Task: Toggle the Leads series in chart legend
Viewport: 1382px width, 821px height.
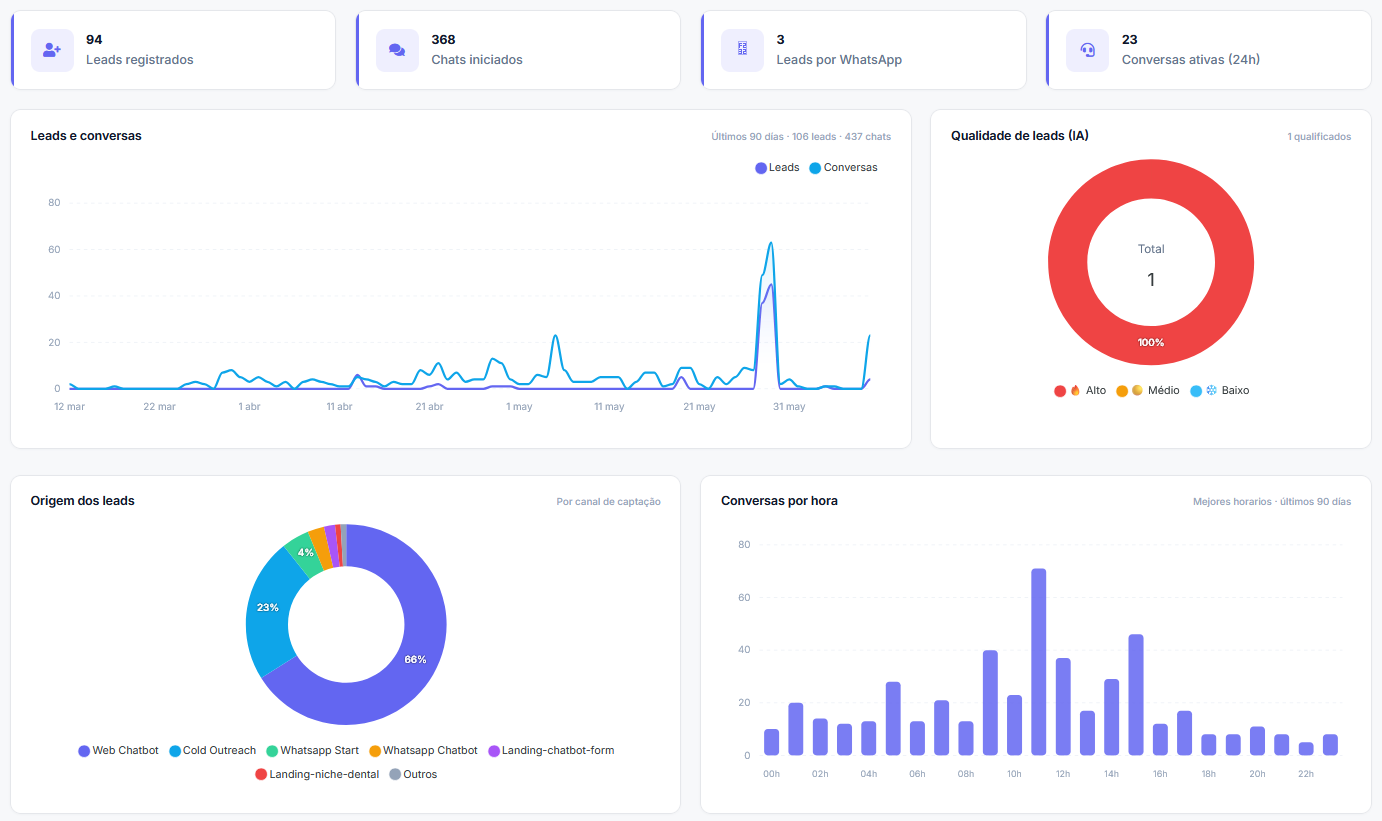Action: click(777, 168)
